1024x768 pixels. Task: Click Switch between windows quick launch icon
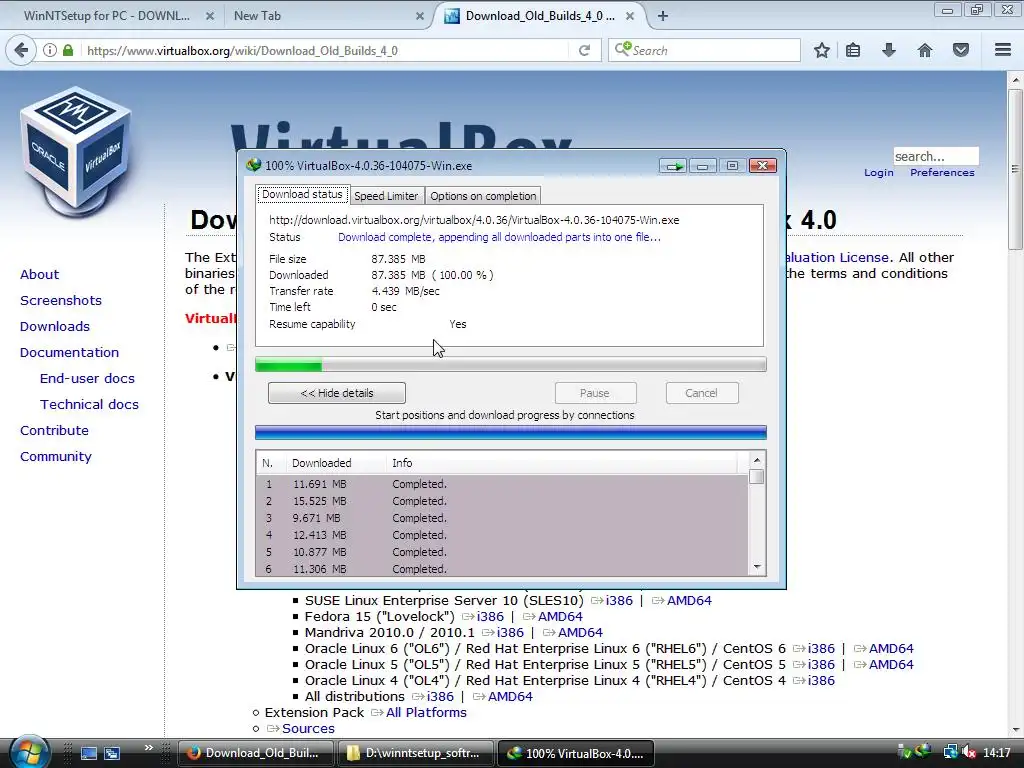112,753
